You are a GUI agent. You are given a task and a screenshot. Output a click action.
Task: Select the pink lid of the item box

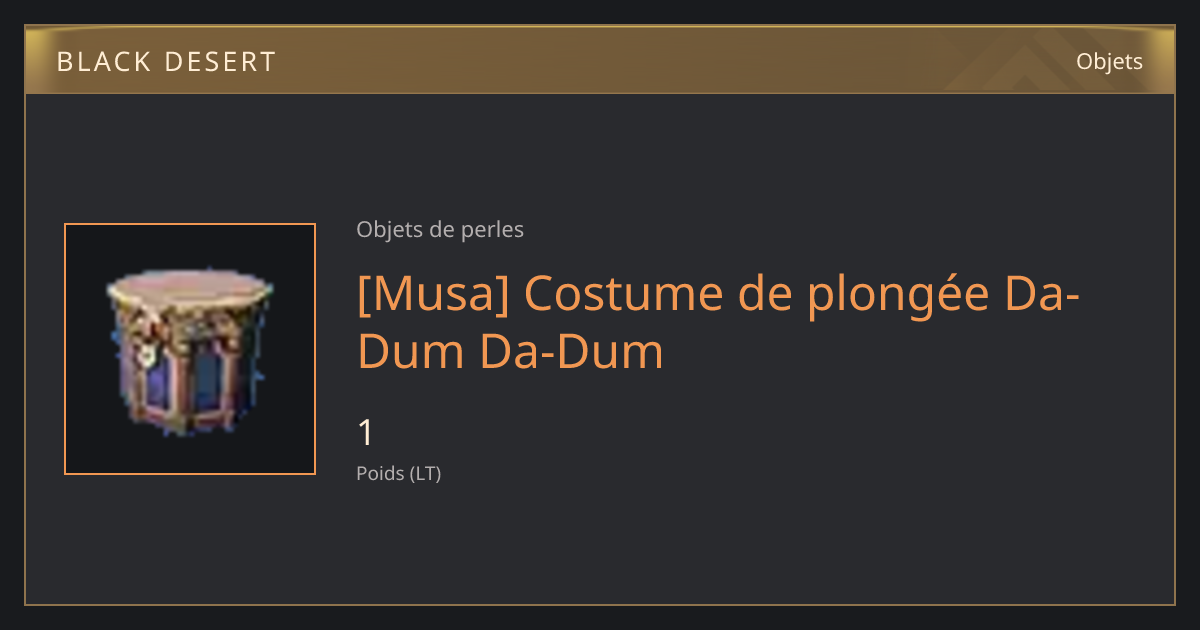(190, 288)
